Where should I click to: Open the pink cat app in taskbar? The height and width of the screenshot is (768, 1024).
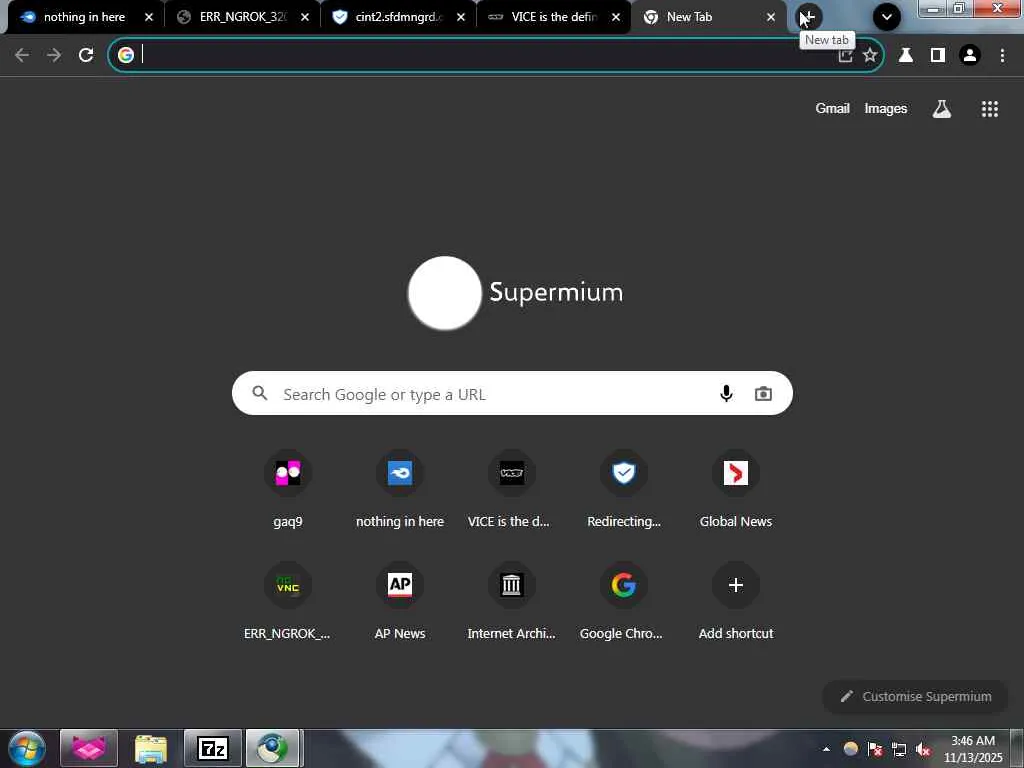(x=89, y=748)
